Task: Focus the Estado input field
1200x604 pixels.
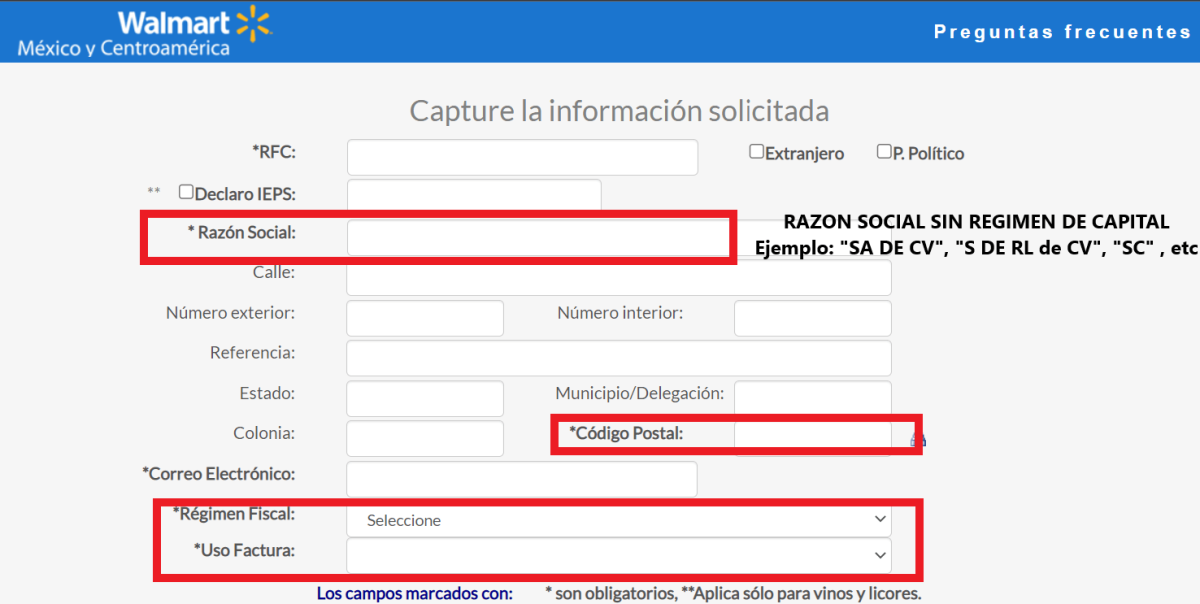Action: coord(425,398)
